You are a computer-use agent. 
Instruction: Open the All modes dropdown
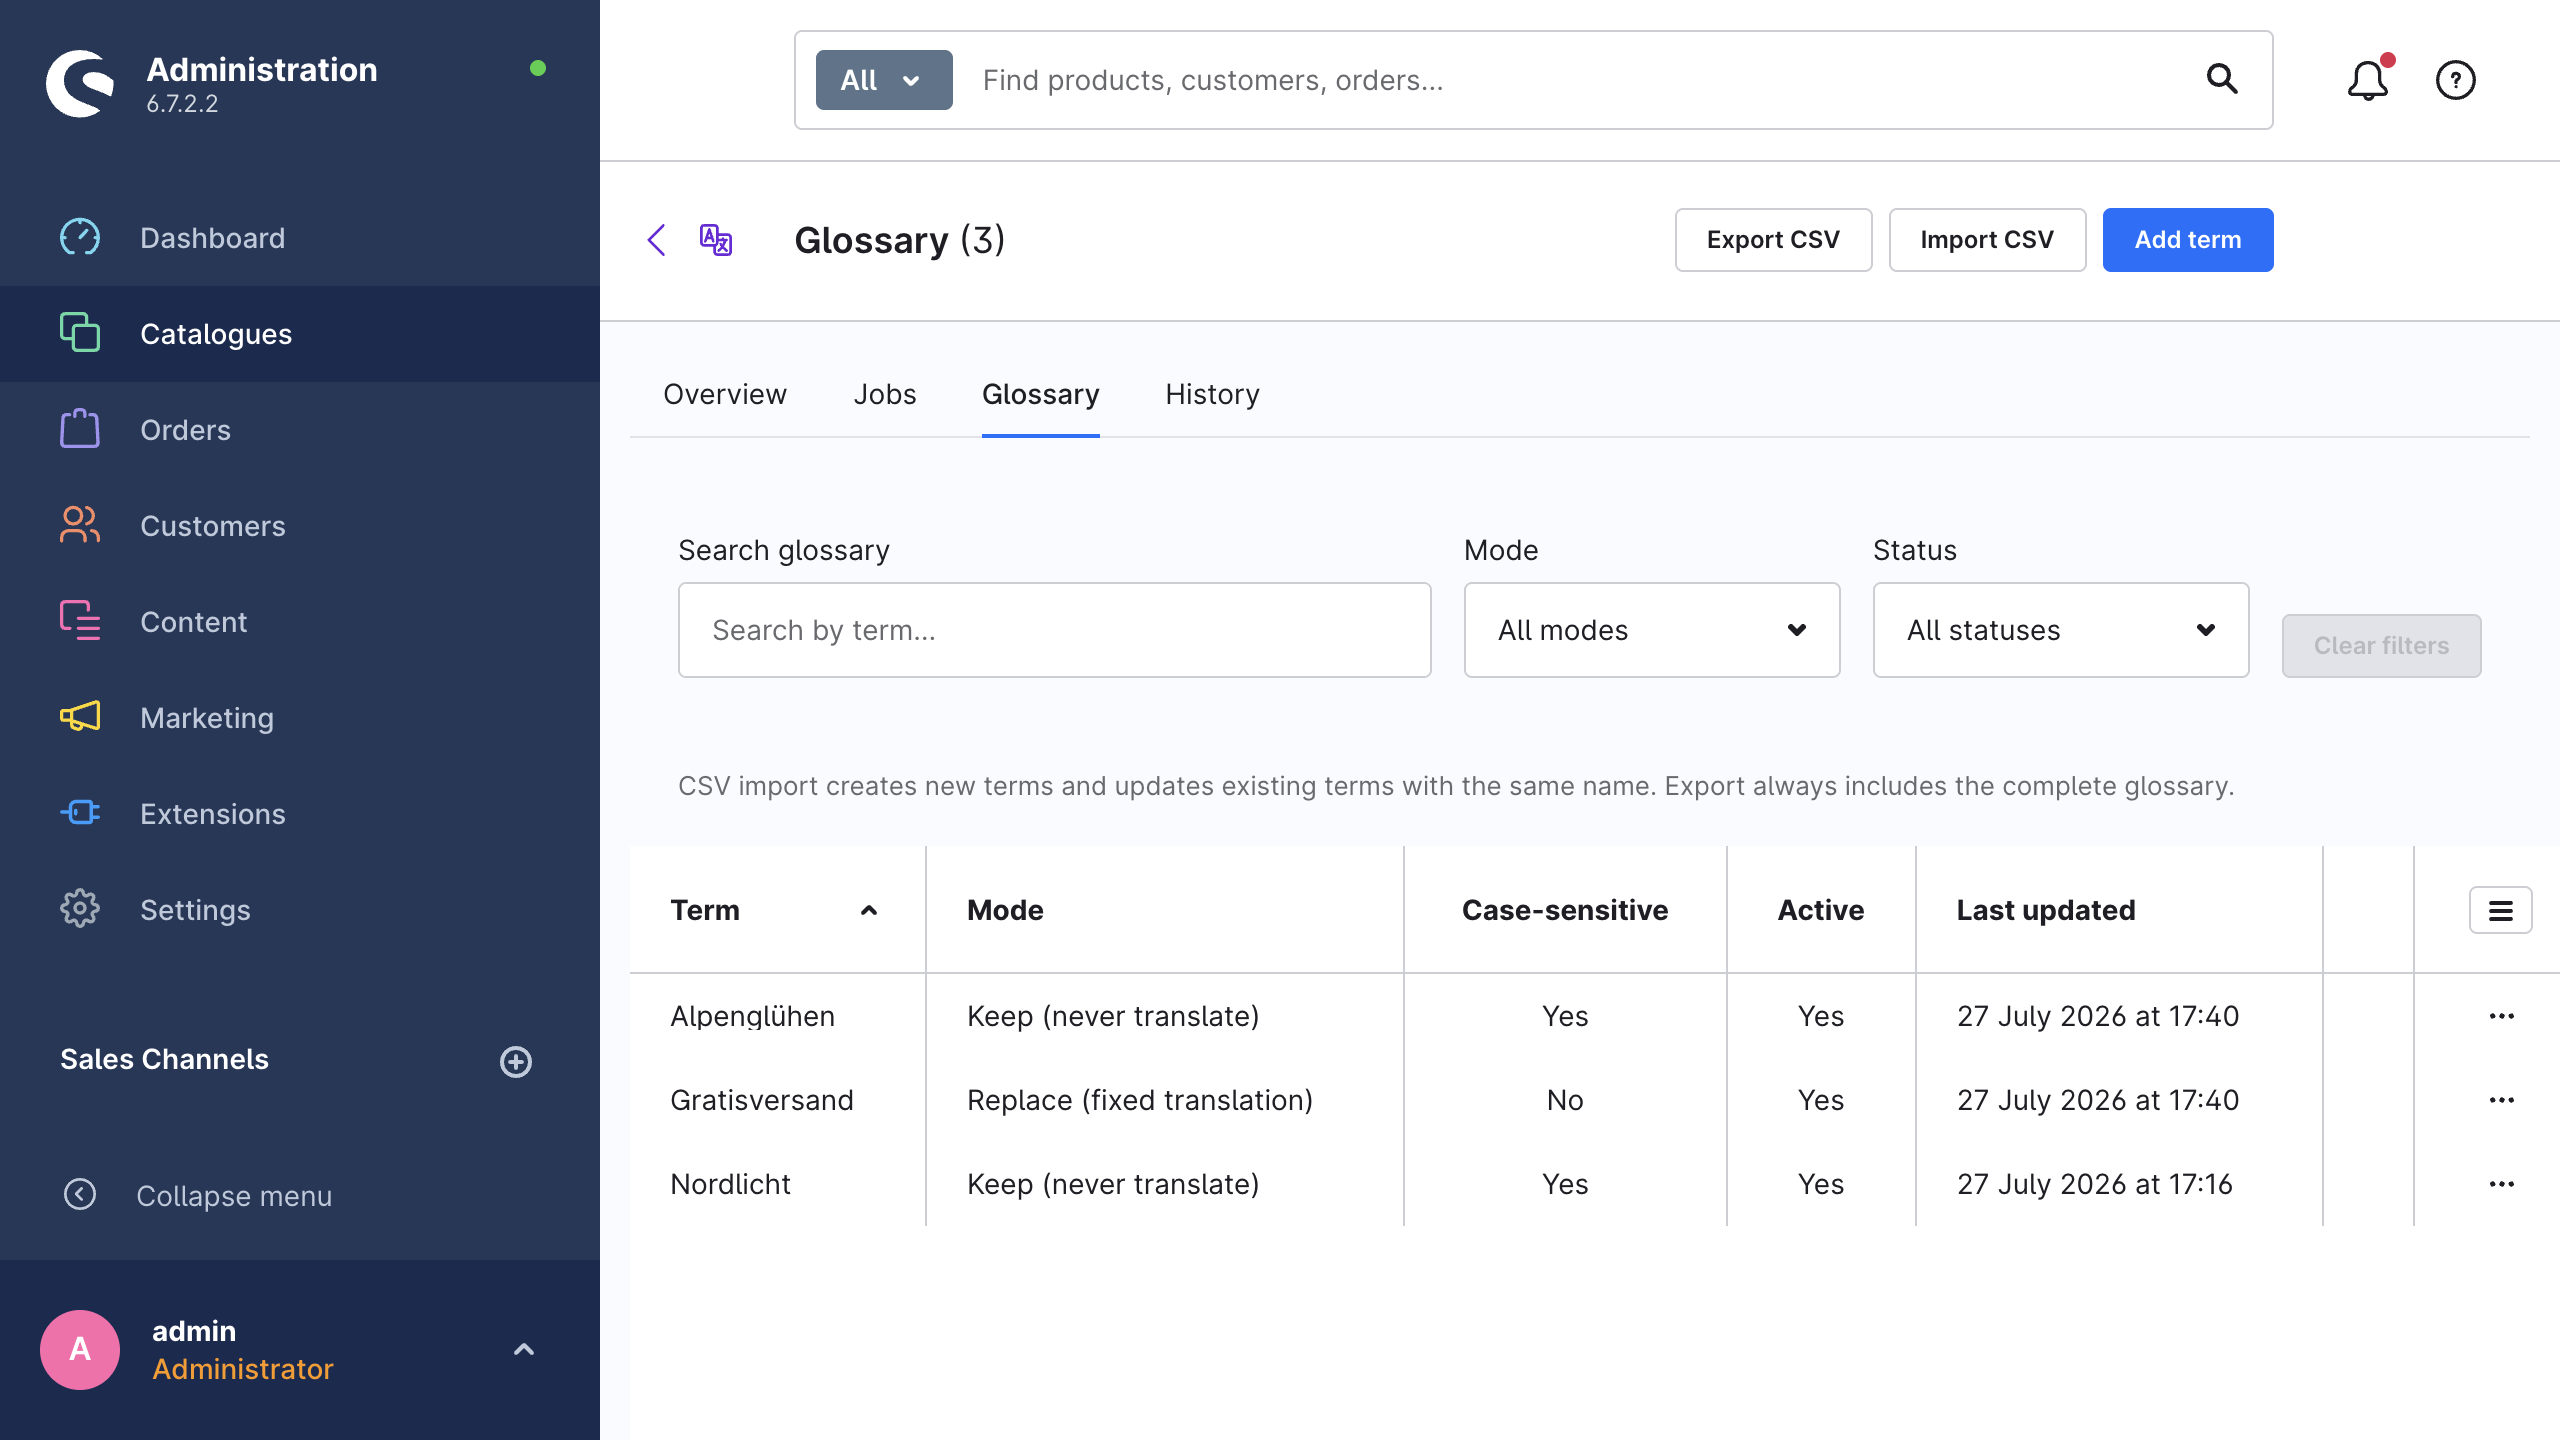[1652, 630]
